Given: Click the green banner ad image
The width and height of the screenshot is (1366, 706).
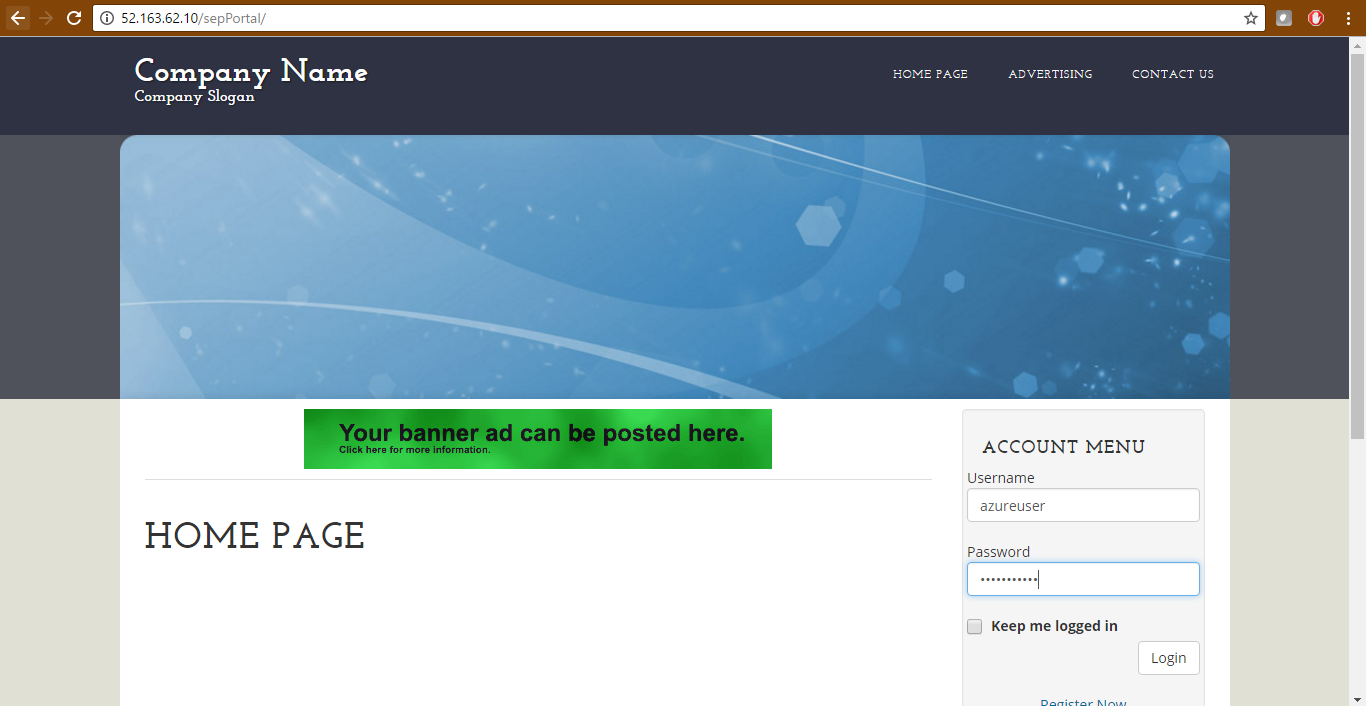Looking at the screenshot, I should (x=538, y=439).
